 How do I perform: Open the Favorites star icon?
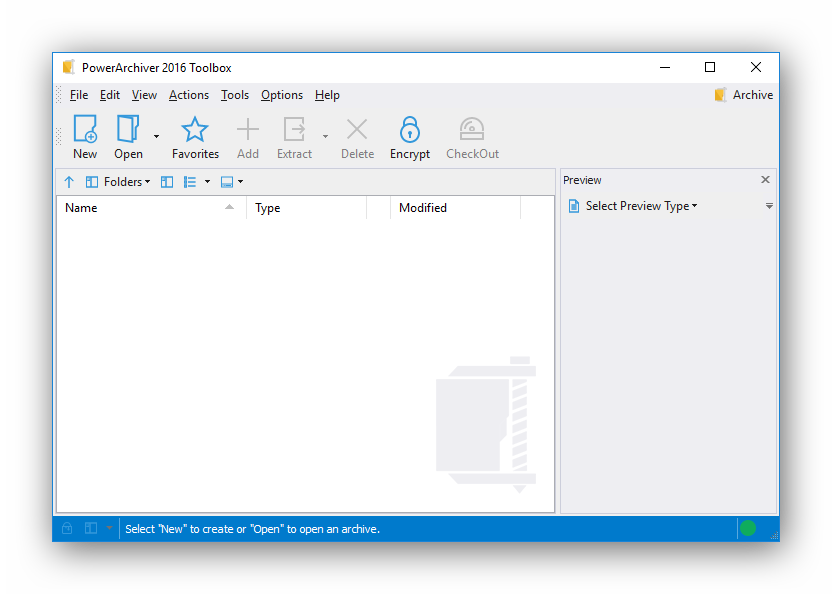point(195,130)
